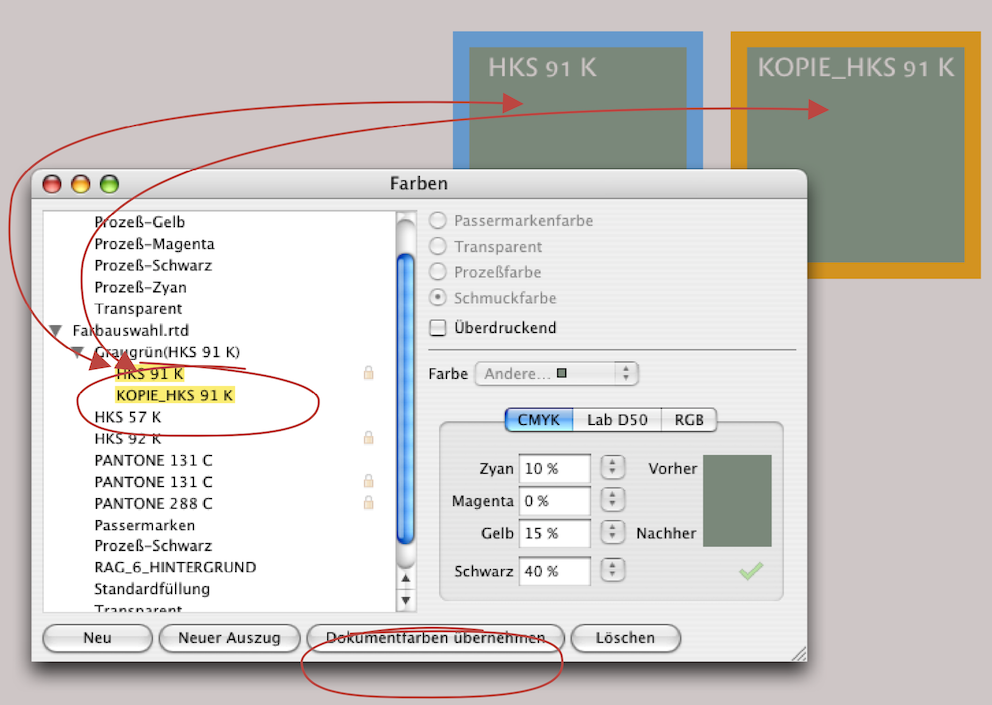Click into the Gelb percentage field
992x705 pixels.
pos(554,533)
